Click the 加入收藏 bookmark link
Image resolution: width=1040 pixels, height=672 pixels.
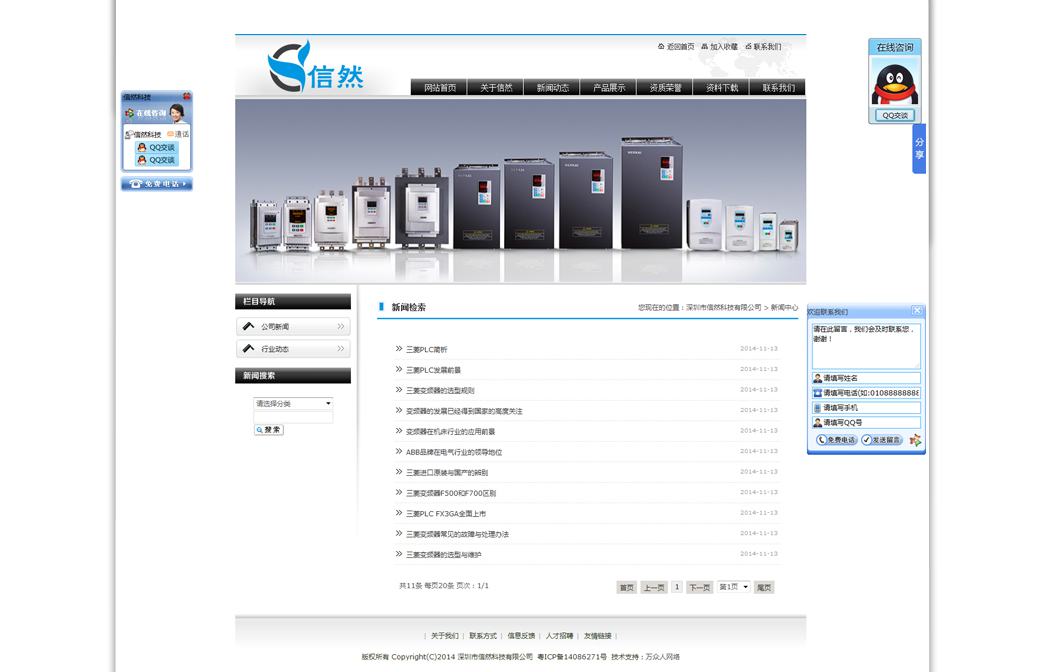pyautogui.click(x=719, y=47)
